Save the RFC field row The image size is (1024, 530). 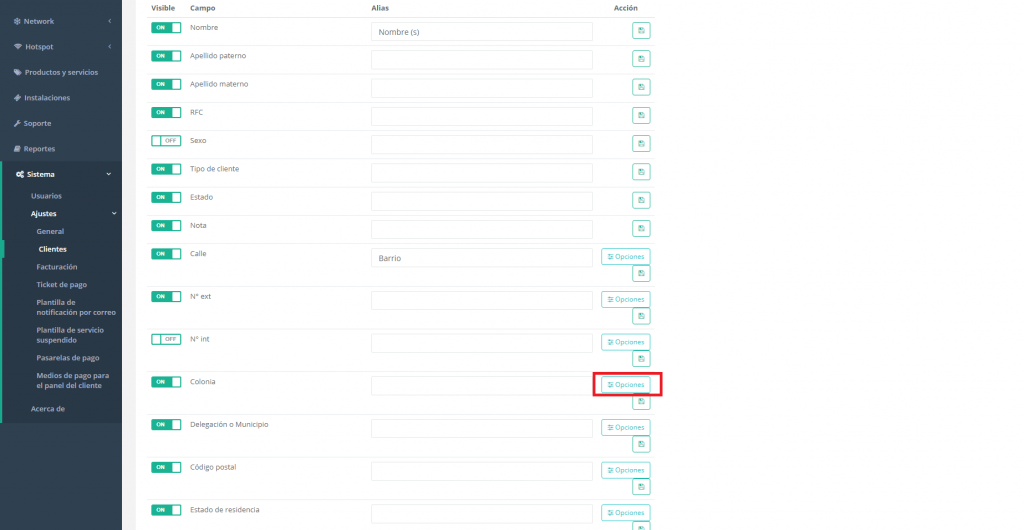click(641, 116)
